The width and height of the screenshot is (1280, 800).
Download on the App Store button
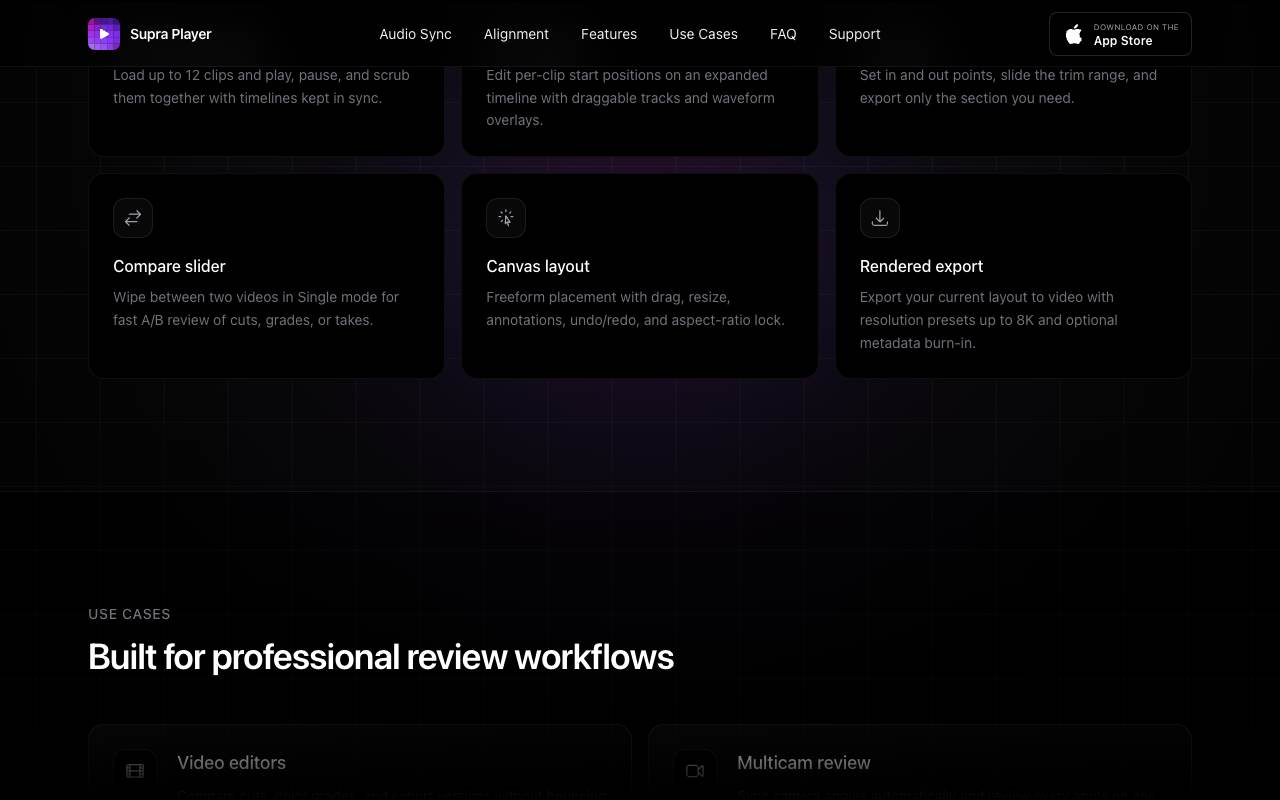point(1120,34)
